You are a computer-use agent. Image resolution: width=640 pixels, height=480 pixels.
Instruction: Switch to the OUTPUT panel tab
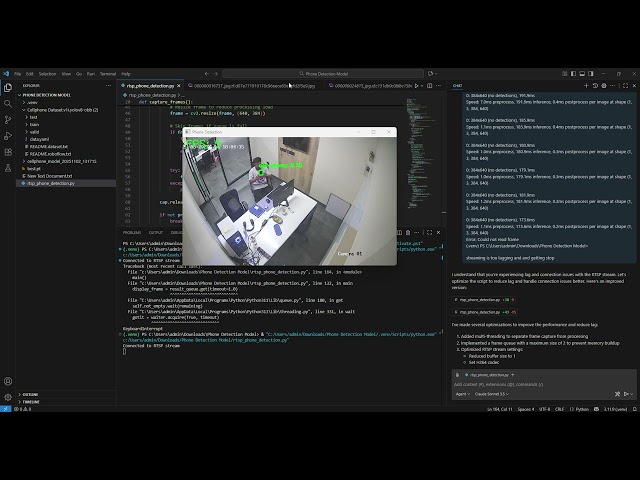point(156,233)
